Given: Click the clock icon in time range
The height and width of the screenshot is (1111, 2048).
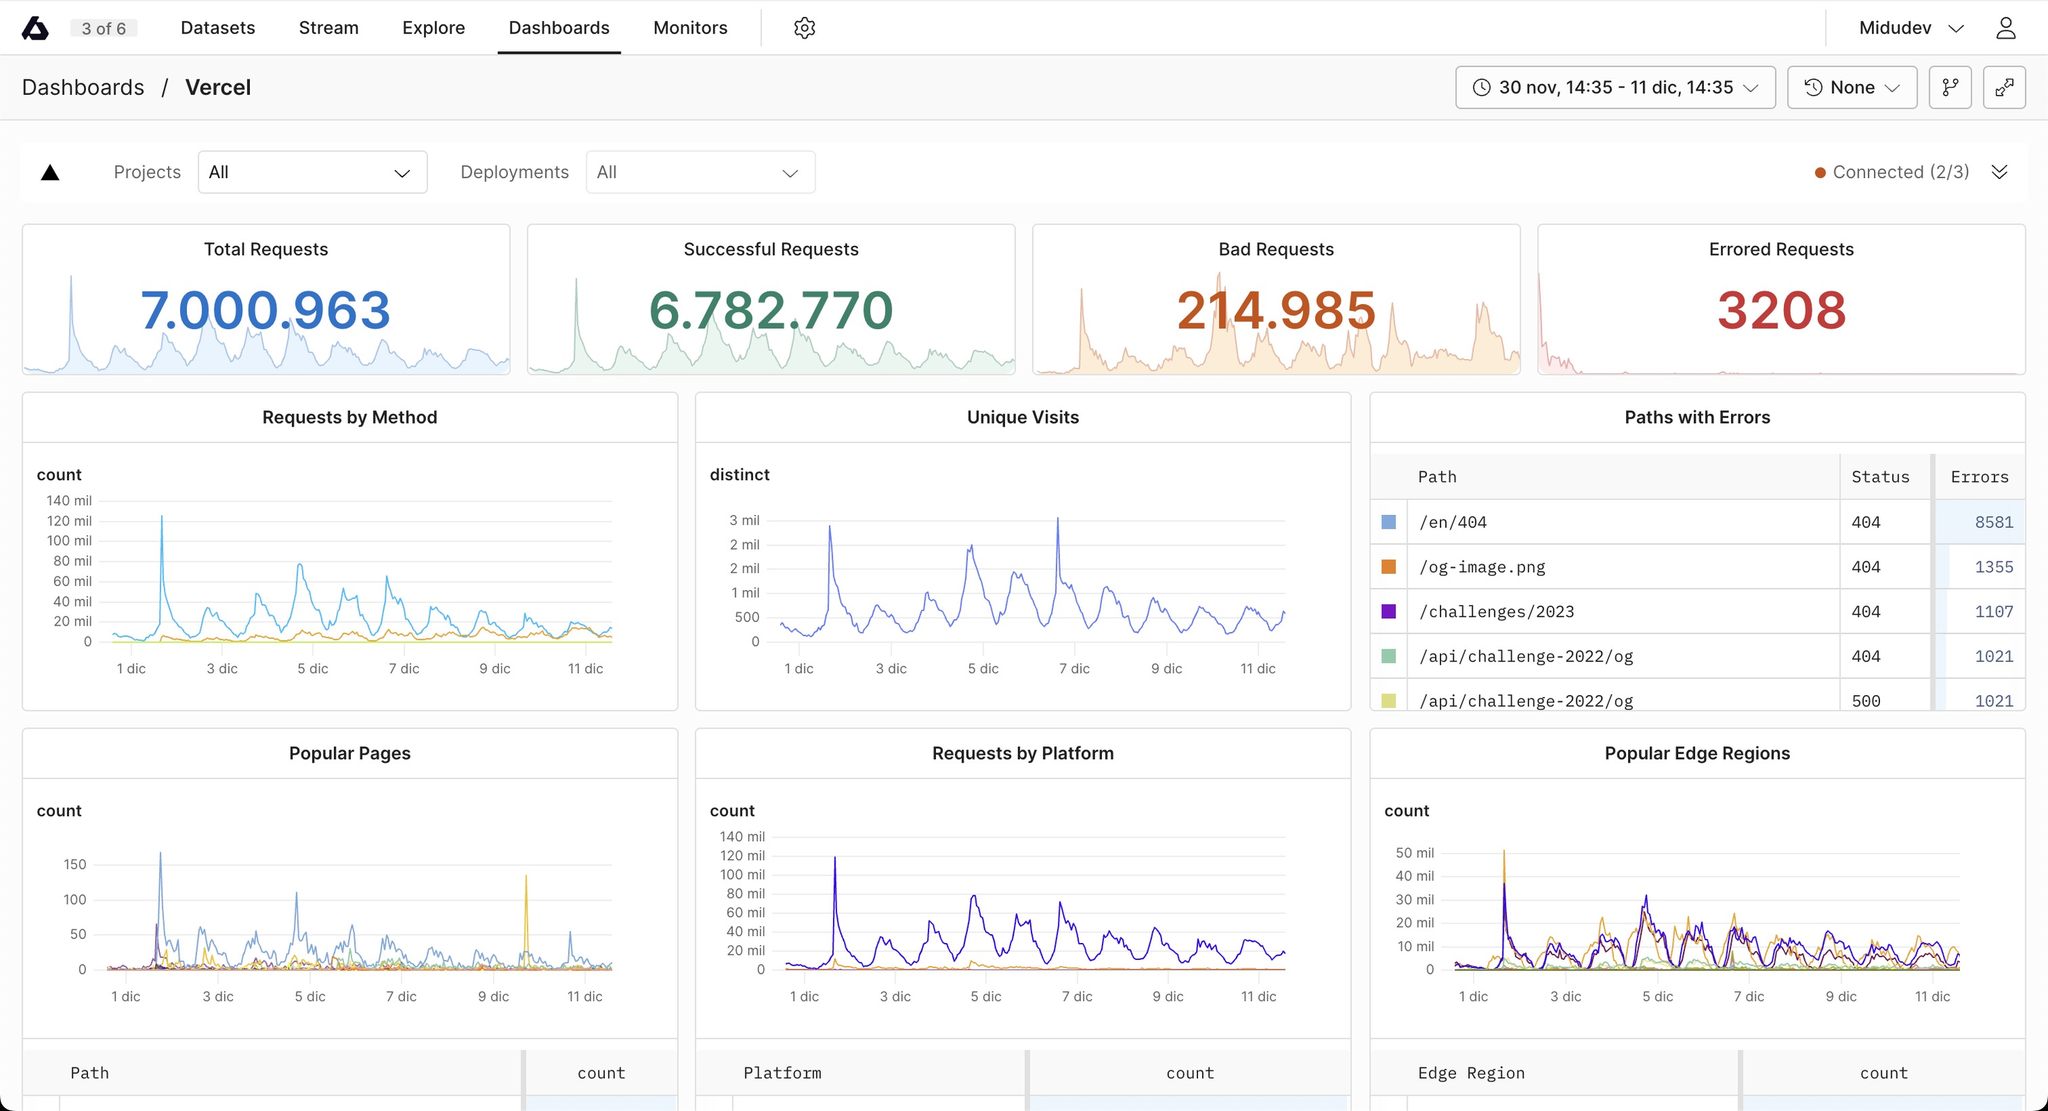Looking at the screenshot, I should click(x=1482, y=87).
